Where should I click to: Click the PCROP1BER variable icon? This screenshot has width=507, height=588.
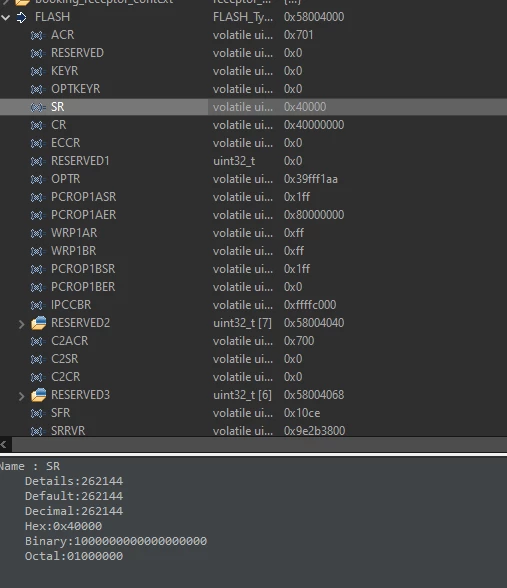coord(38,287)
